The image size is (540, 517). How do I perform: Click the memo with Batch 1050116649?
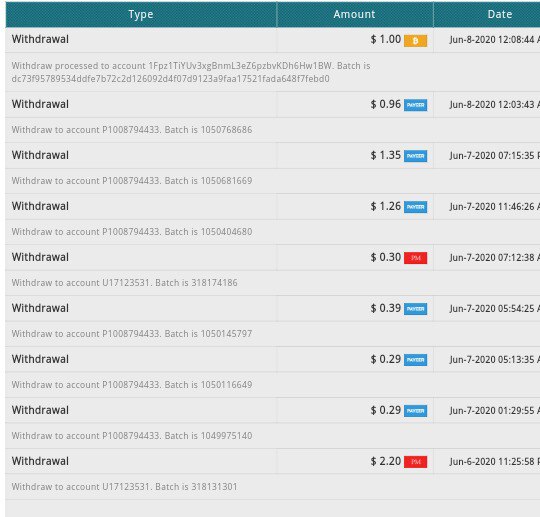(132, 385)
